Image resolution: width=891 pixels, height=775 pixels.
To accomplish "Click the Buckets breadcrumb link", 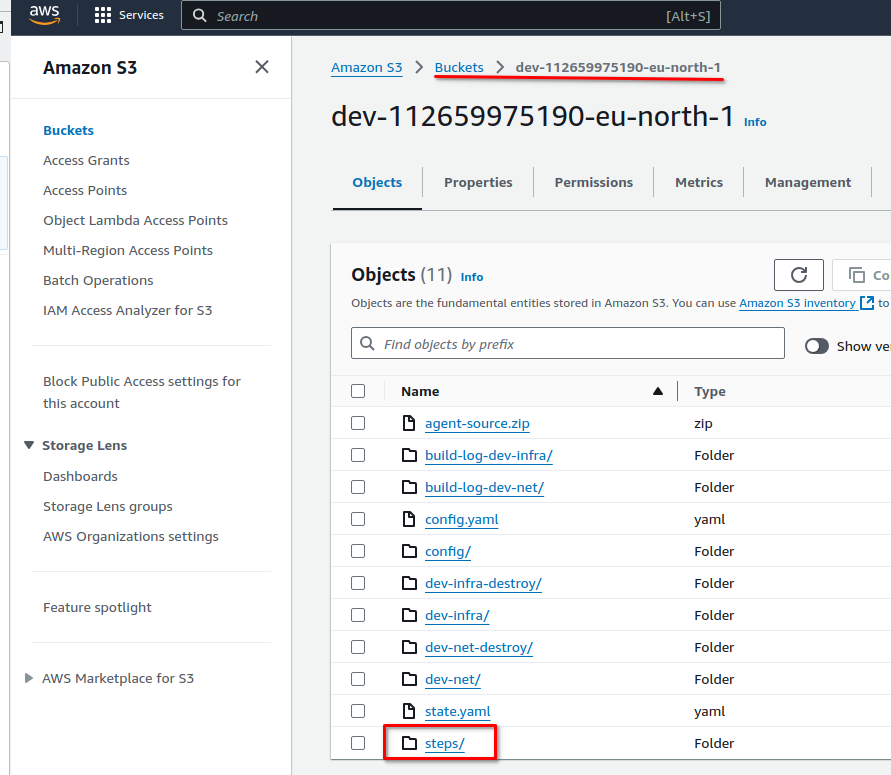I will point(459,67).
